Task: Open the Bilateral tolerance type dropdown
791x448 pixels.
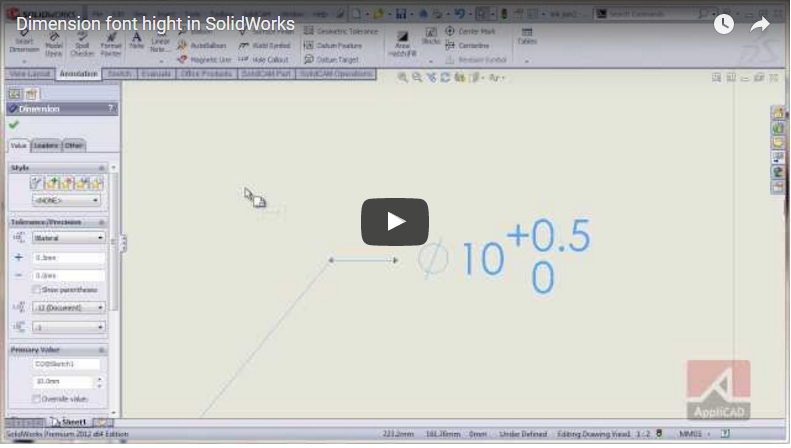Action: click(68, 238)
